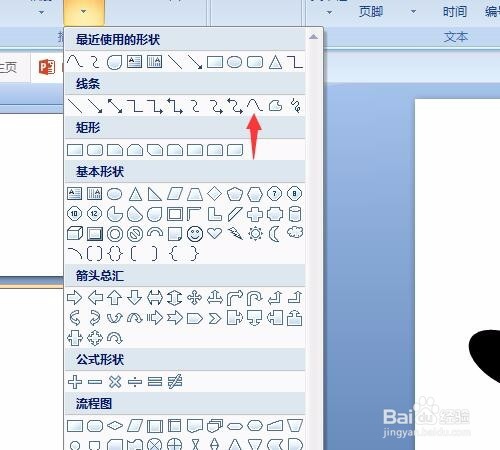Choose recently used Isosceles Triangle shape
The height and width of the screenshot is (450, 500).
[x=275, y=62]
